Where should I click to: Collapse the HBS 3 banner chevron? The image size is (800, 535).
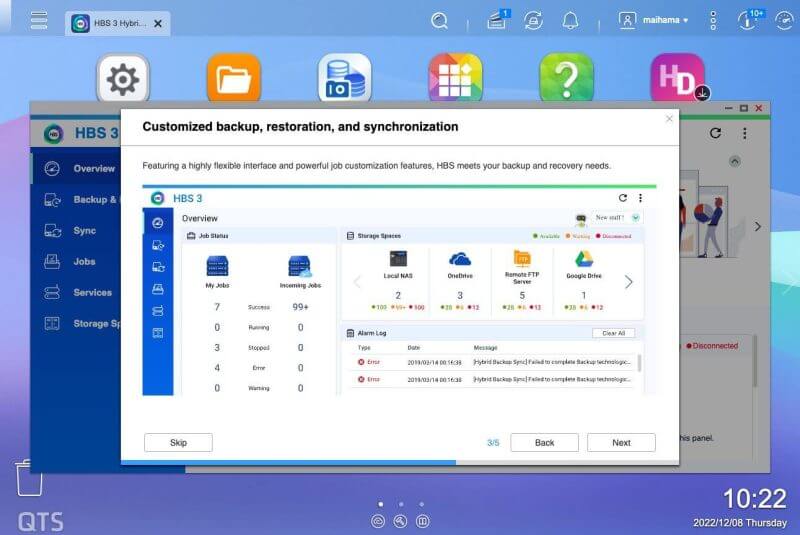[x=735, y=161]
